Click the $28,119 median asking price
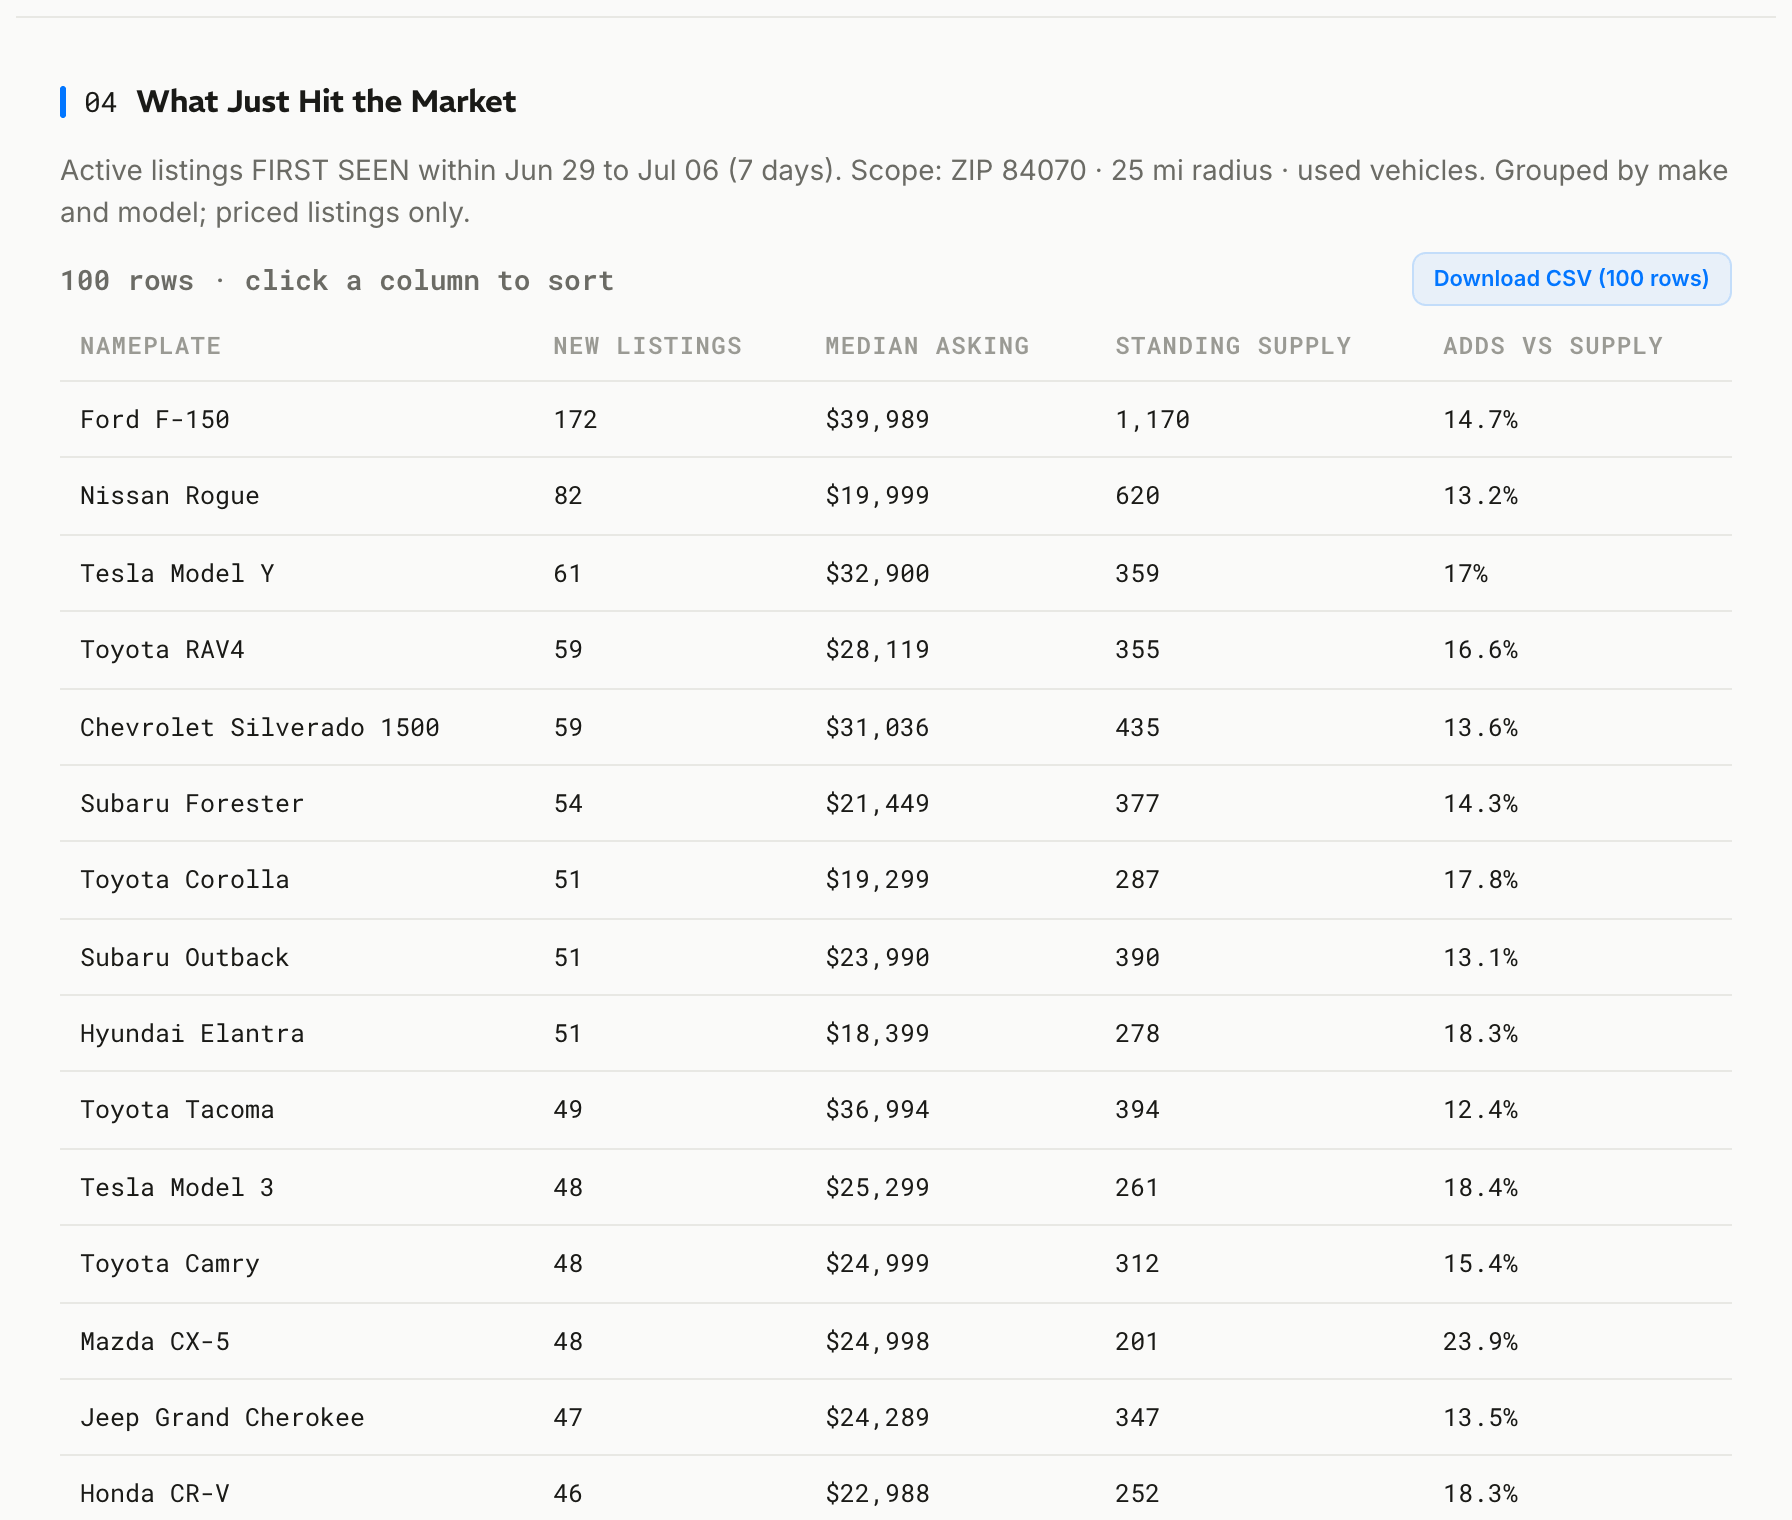This screenshot has width=1792, height=1520. point(877,650)
